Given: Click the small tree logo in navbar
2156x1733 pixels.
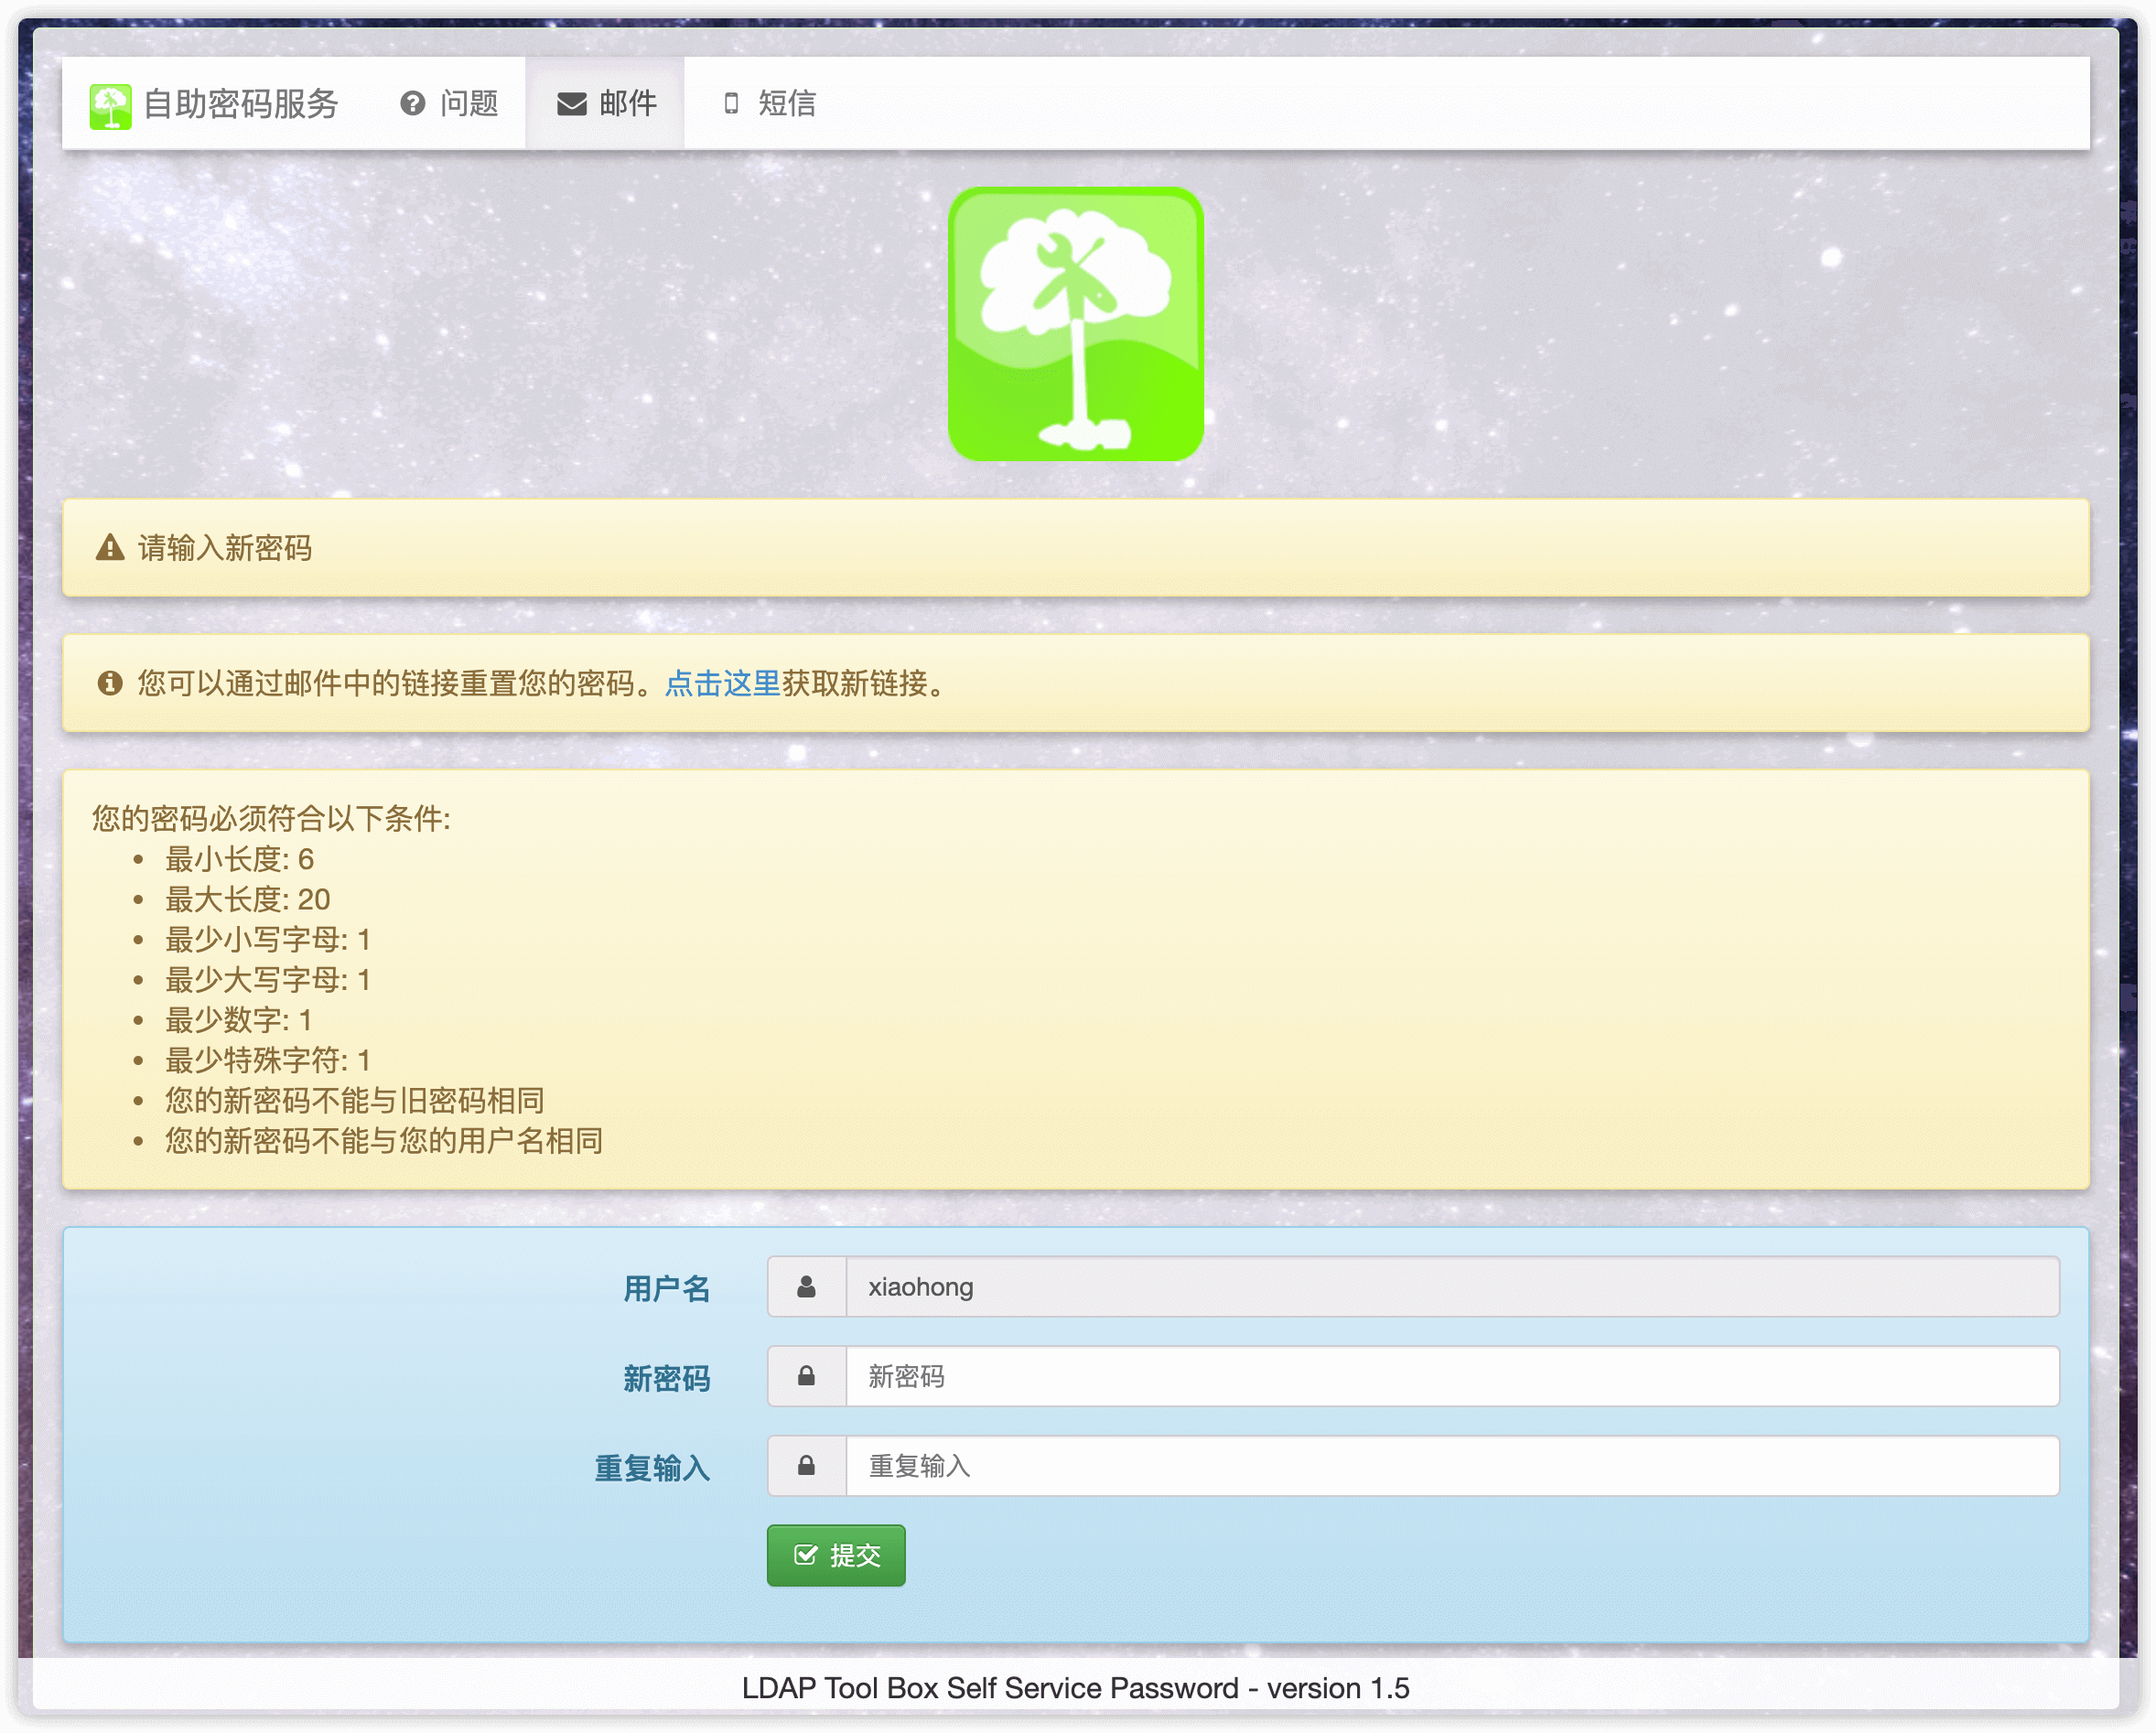Looking at the screenshot, I should [110, 105].
